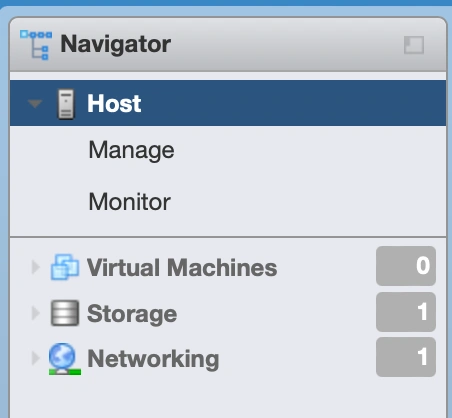Click the Virtual Machines icon
This screenshot has height=418, width=452.
tap(65, 267)
